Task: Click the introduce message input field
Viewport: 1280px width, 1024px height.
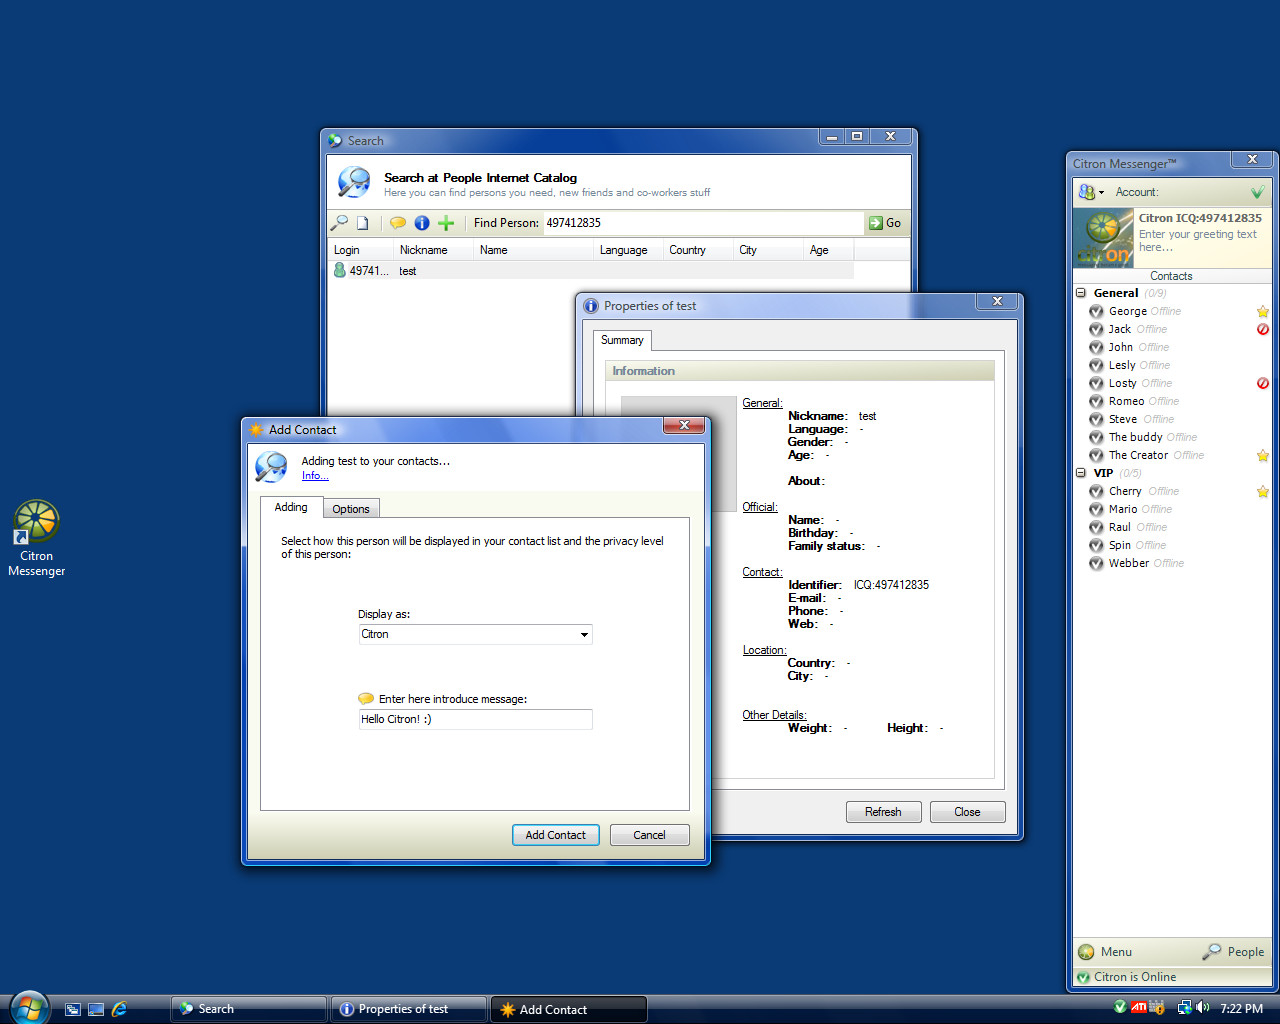Action: [x=475, y=719]
